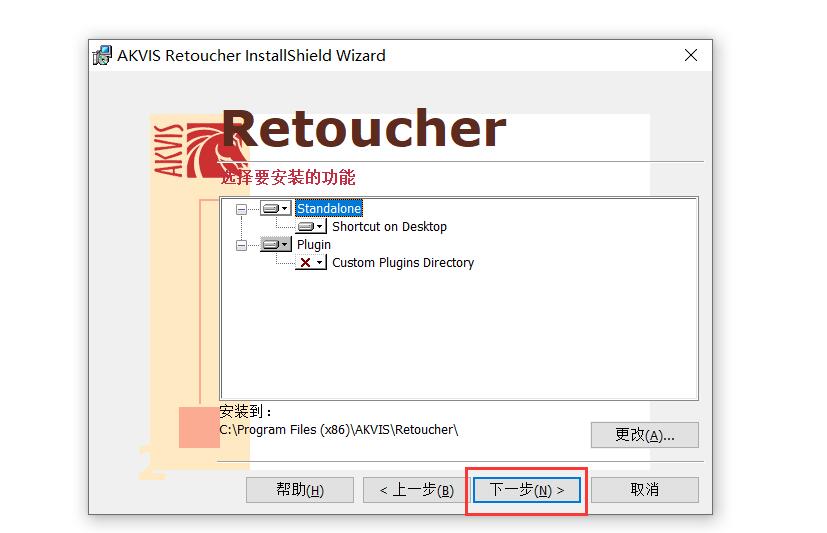Open the Custom Plugins Directory red X dropdown

click(311, 263)
